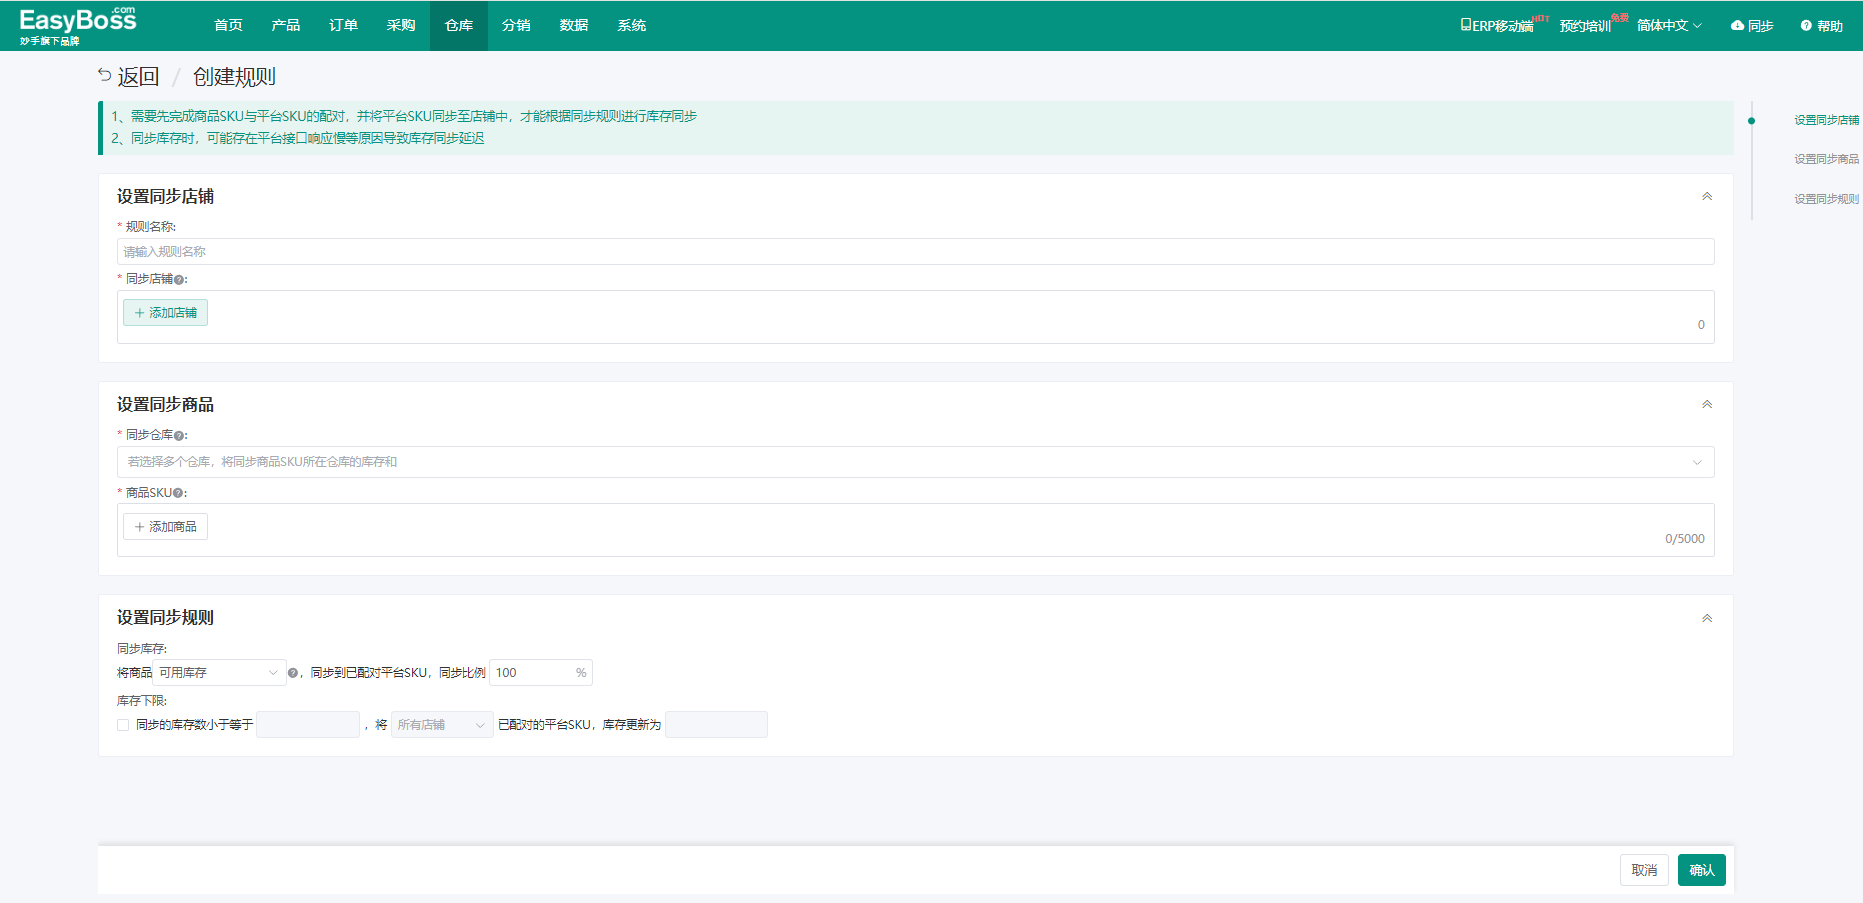Image resolution: width=1863 pixels, height=903 pixels.
Task: Open the 同步仓库 warehouse dropdown
Action: [x=915, y=462]
